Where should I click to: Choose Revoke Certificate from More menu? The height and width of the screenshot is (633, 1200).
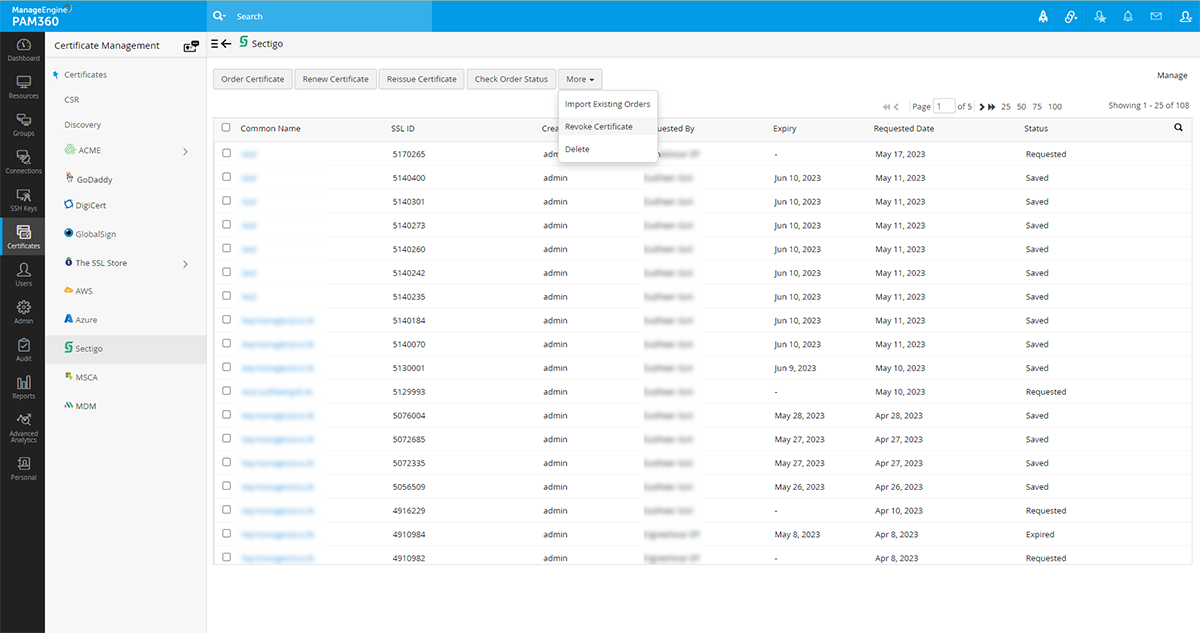coord(598,127)
